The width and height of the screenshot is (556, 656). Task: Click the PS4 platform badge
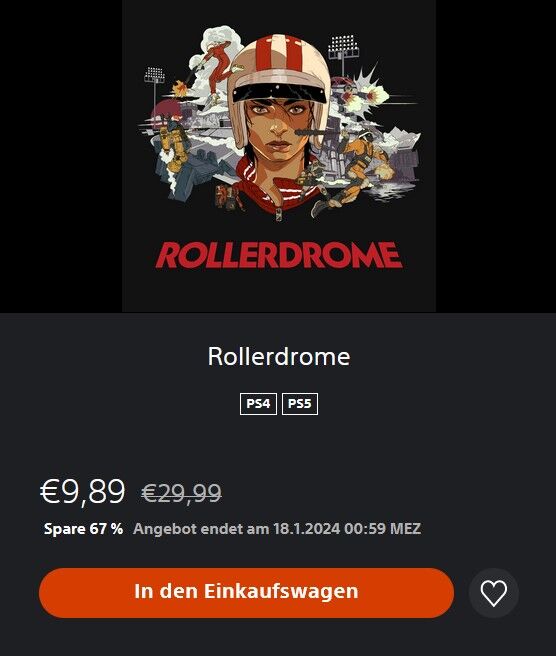(x=258, y=404)
